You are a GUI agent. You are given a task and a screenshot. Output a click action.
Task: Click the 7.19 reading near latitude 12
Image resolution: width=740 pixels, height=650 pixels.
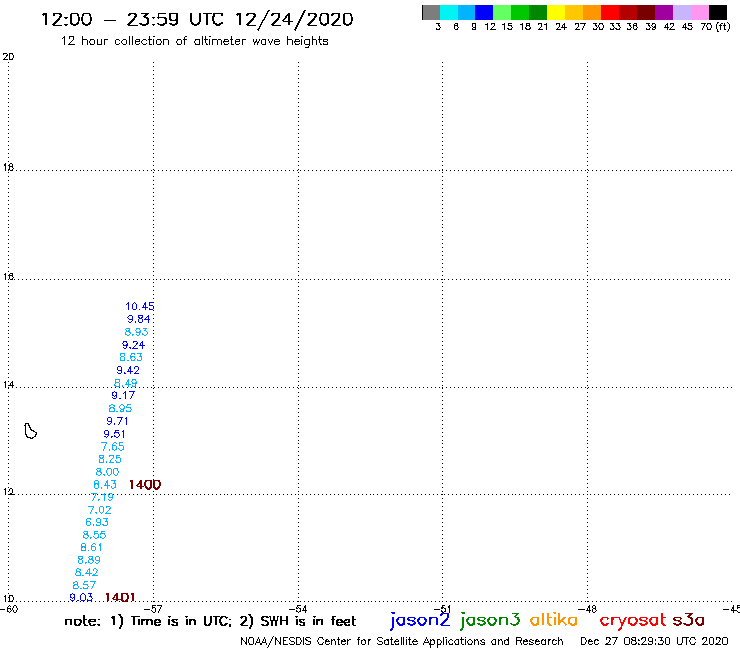click(x=102, y=497)
